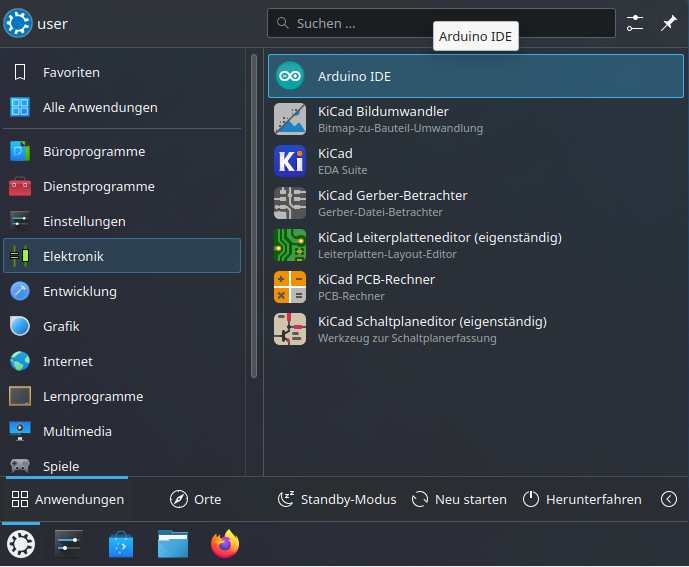This screenshot has height=567, width=689.
Task: Choose the Multimedia monitor icon
Action: [20, 431]
